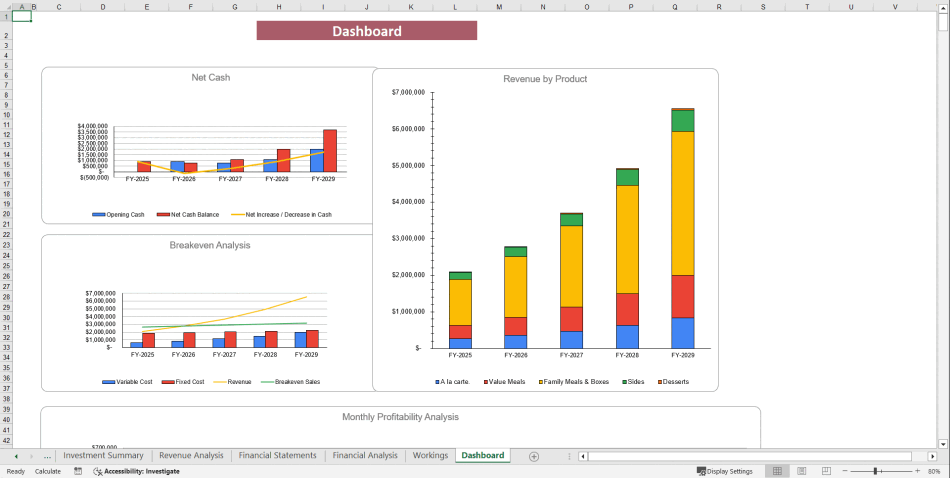Click the zoom out minus icon
Screen dimensions: 950x478
point(844,471)
